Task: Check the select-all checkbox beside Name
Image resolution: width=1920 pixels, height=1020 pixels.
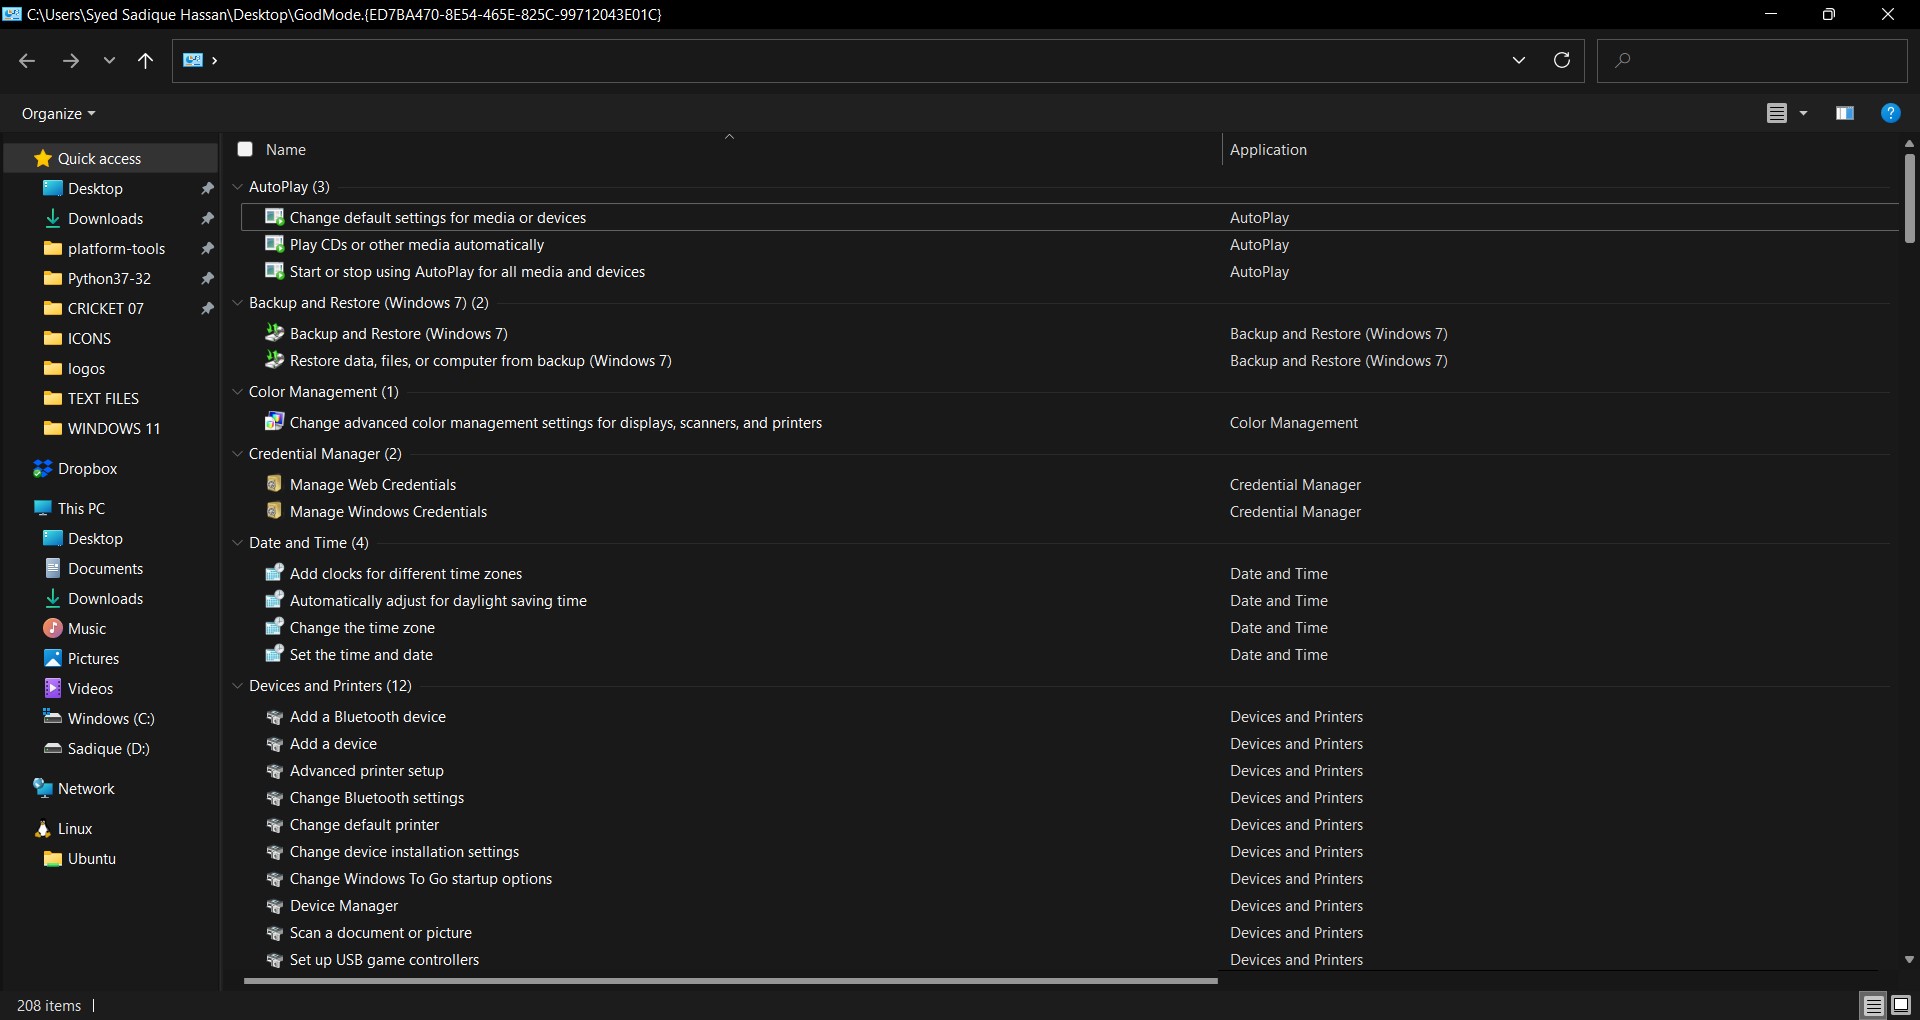Action: pyautogui.click(x=245, y=149)
